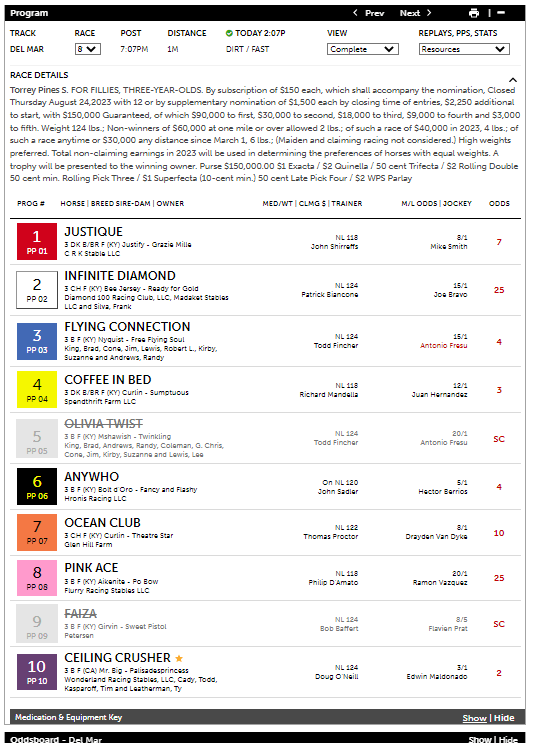
Task: Click the yellow number 4 program badge
Action: (x=37, y=390)
